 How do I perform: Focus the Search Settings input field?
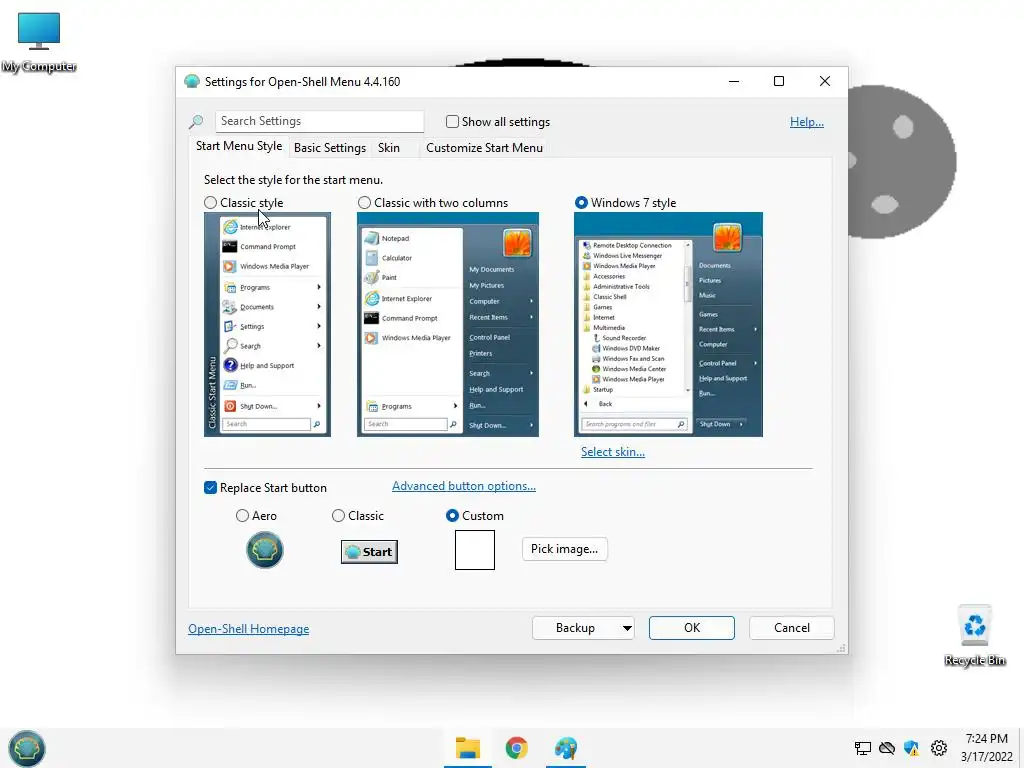(319, 121)
